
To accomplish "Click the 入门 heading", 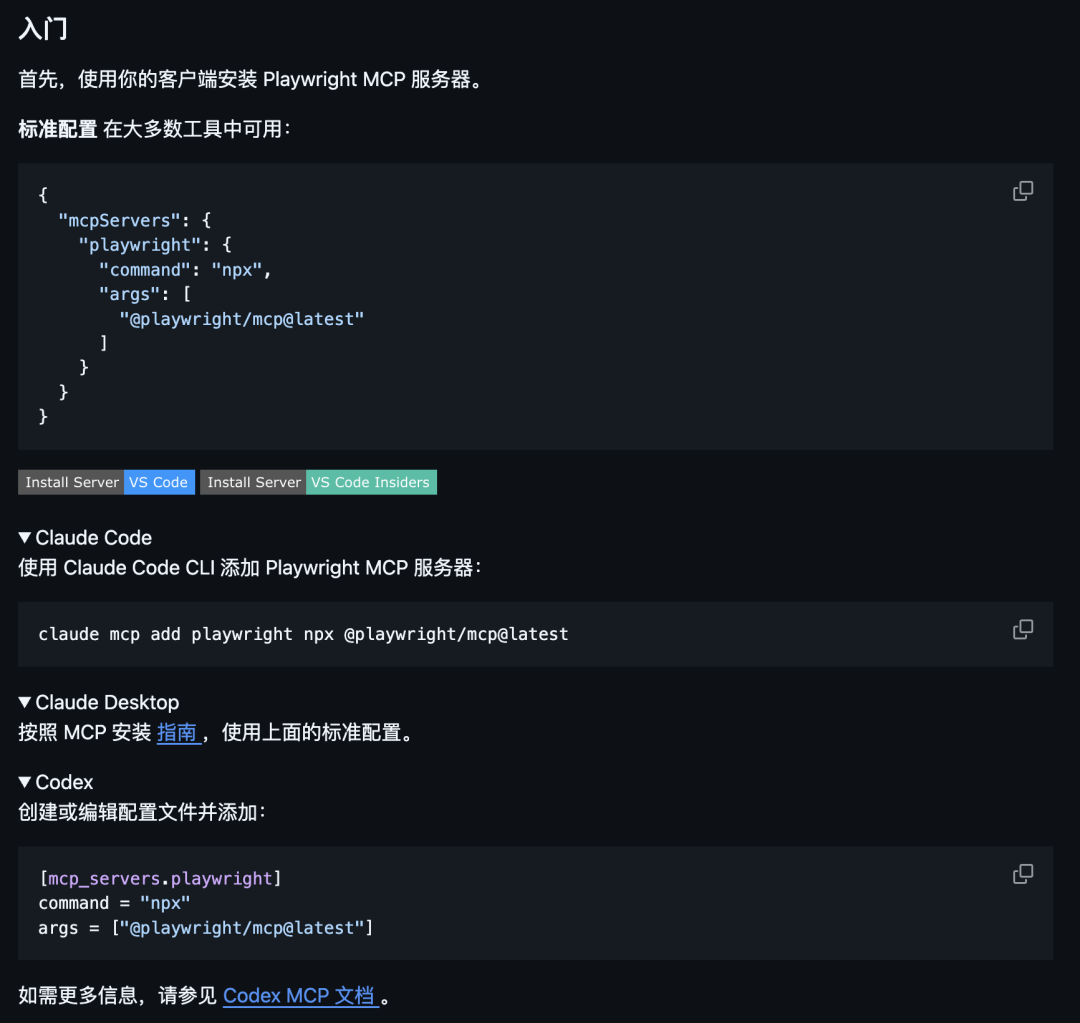I will click(x=43, y=28).
